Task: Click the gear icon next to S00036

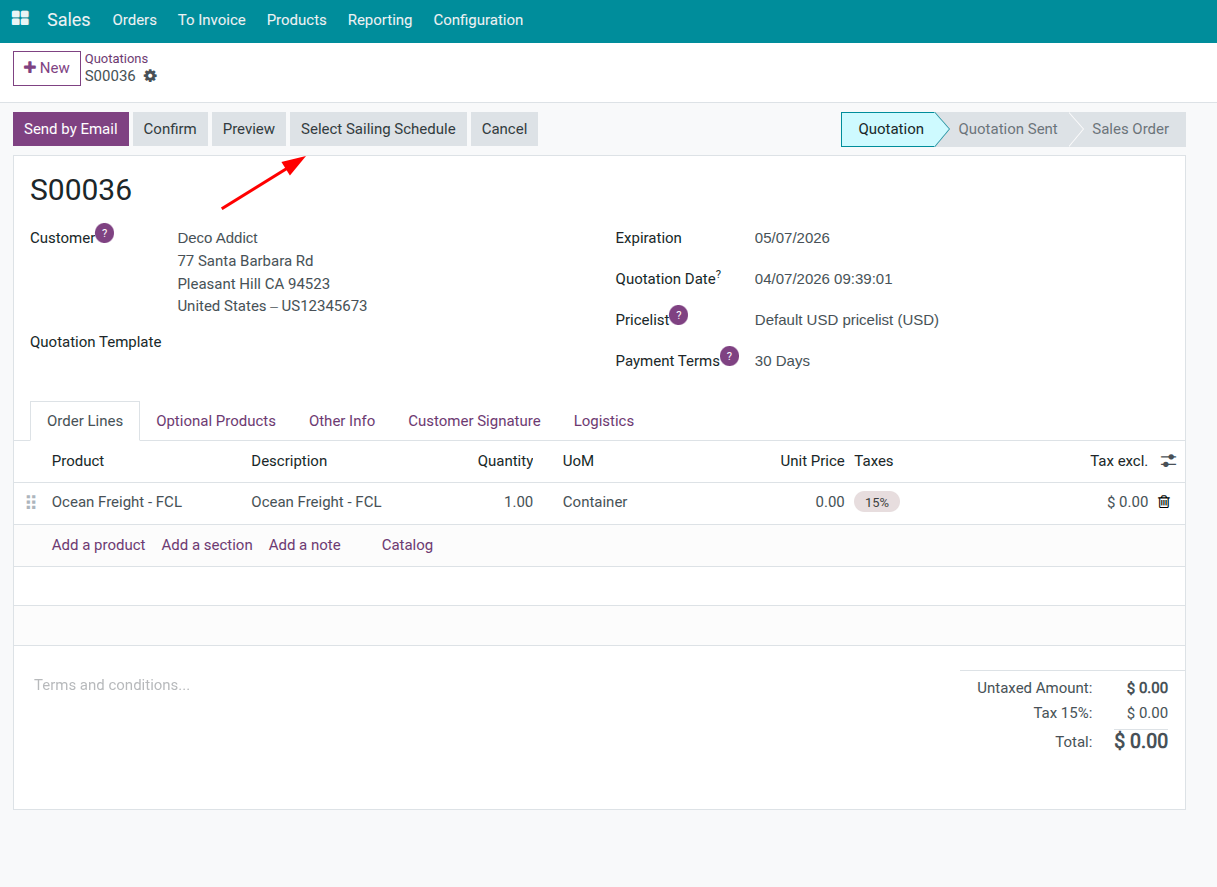Action: coord(150,76)
